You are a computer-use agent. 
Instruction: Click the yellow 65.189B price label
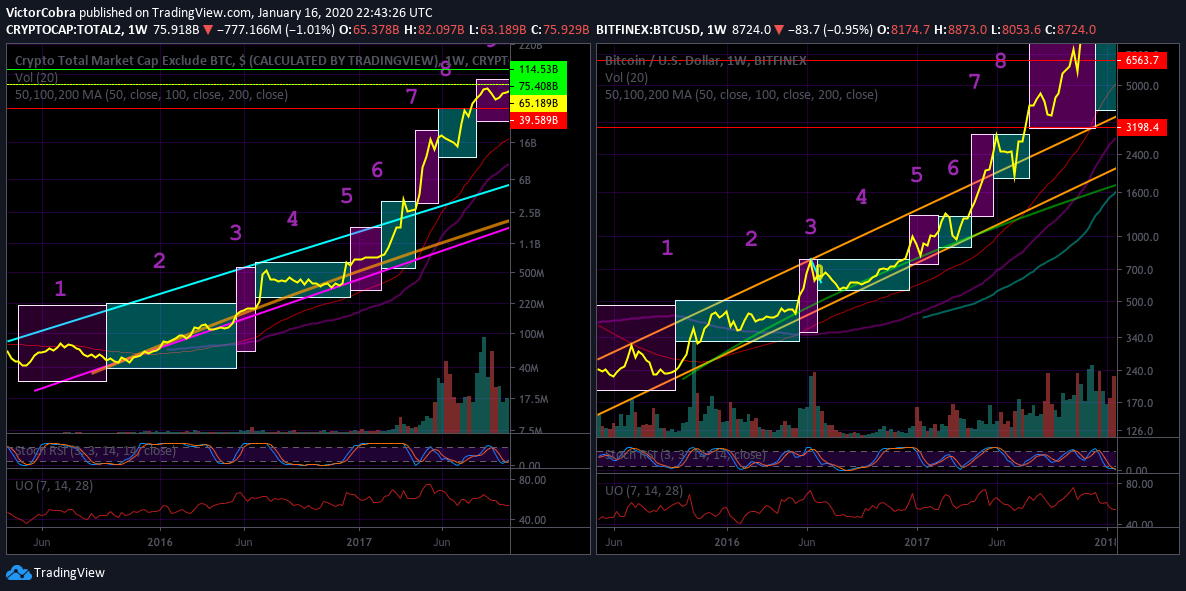click(x=539, y=102)
